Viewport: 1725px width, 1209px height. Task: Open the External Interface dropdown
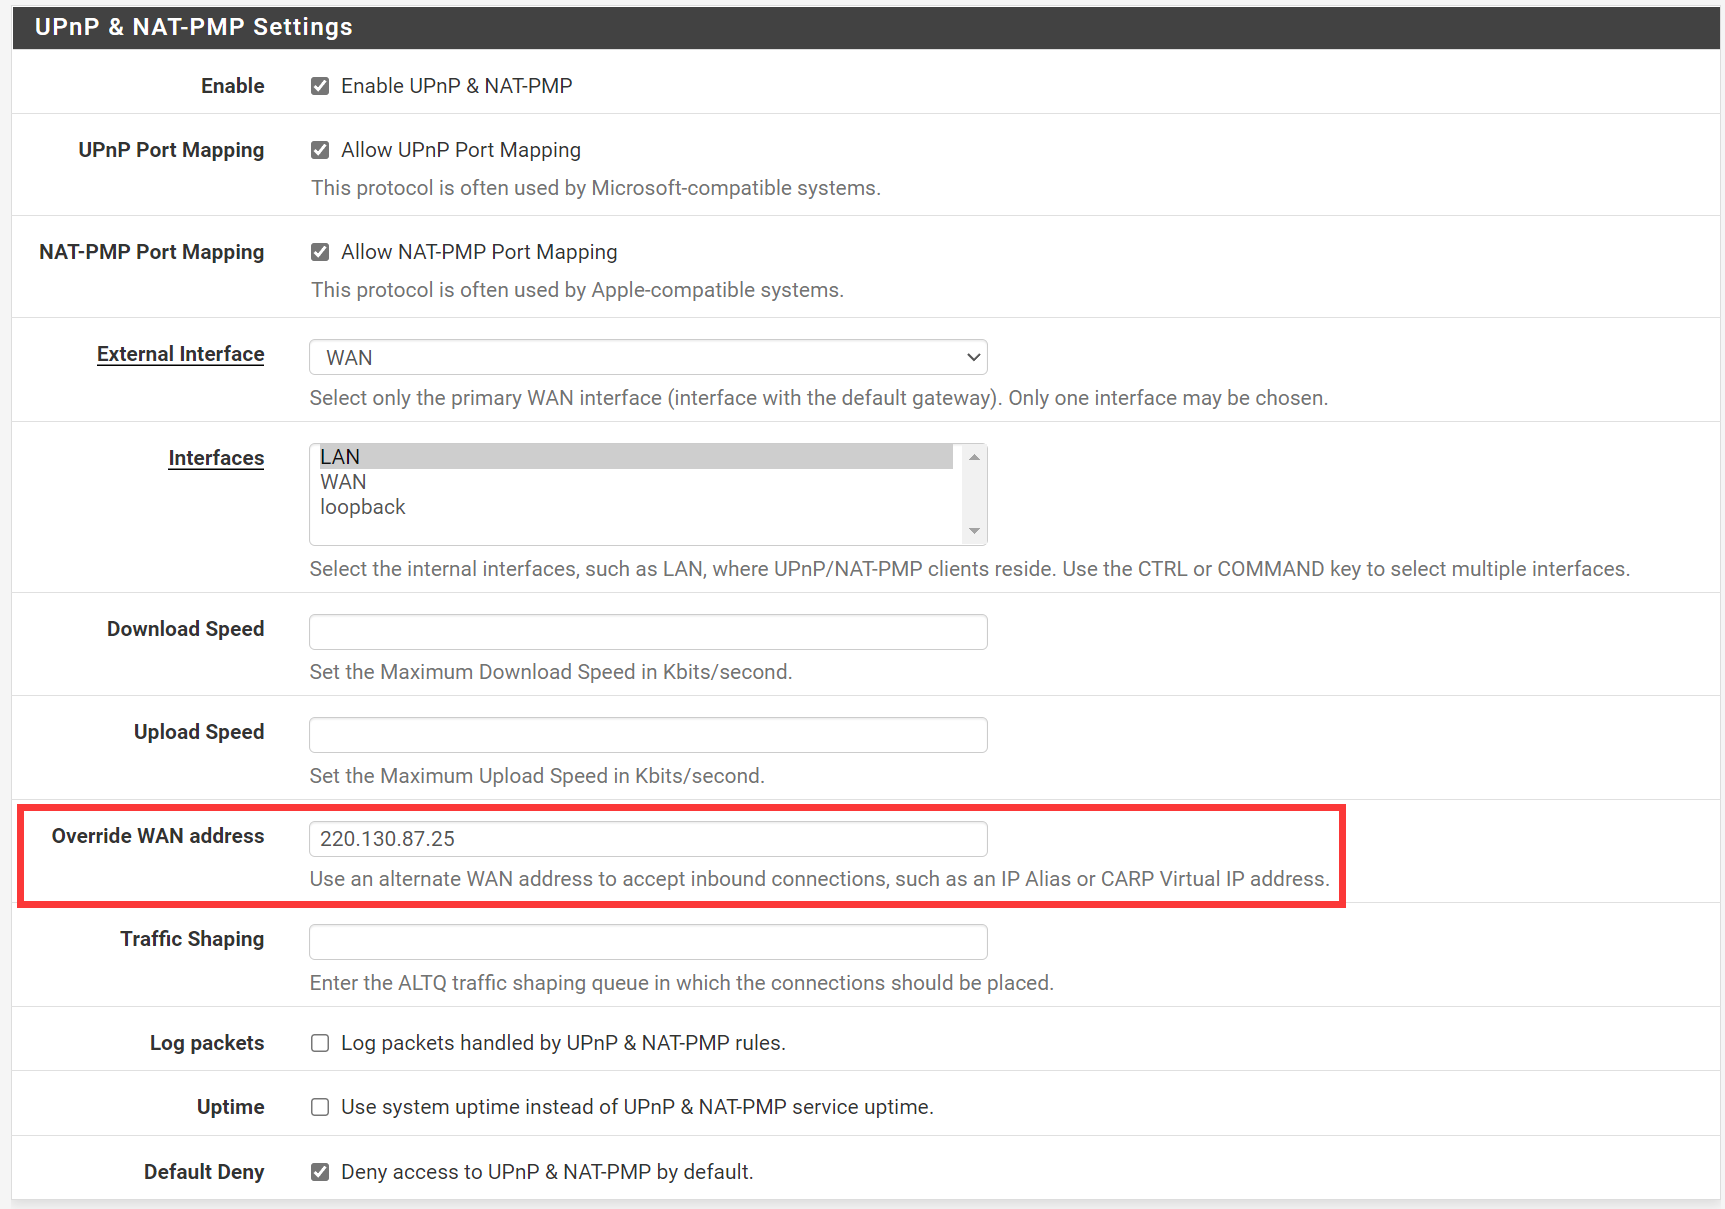point(648,357)
